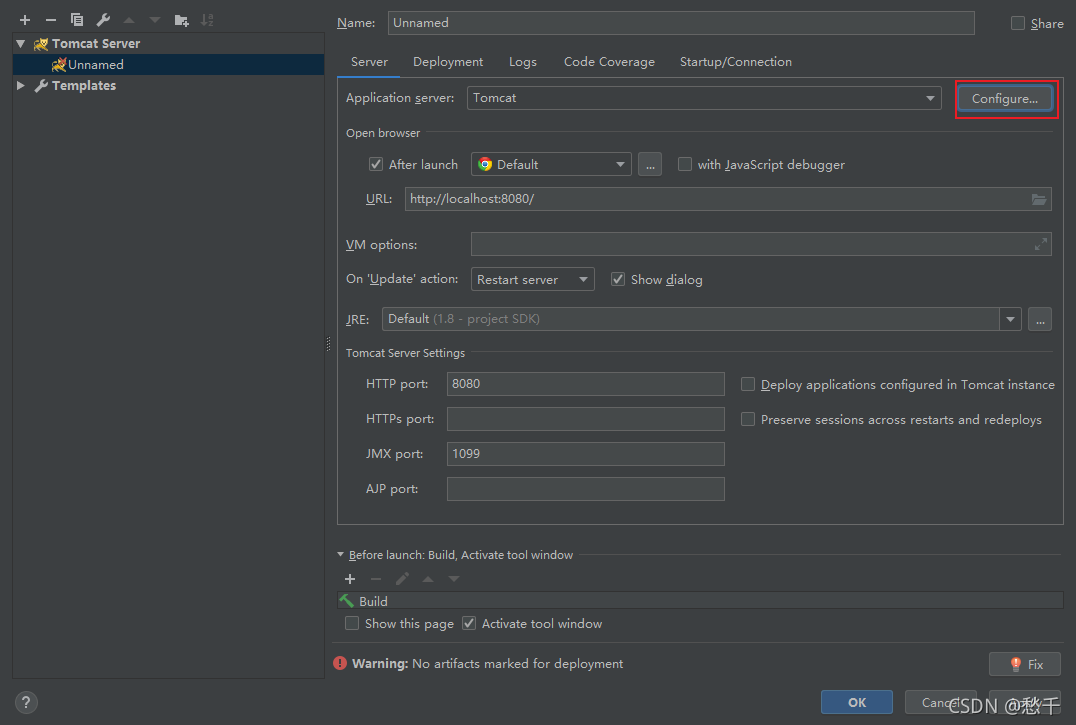Click JRE browse ellipsis button

[x=1040, y=319]
